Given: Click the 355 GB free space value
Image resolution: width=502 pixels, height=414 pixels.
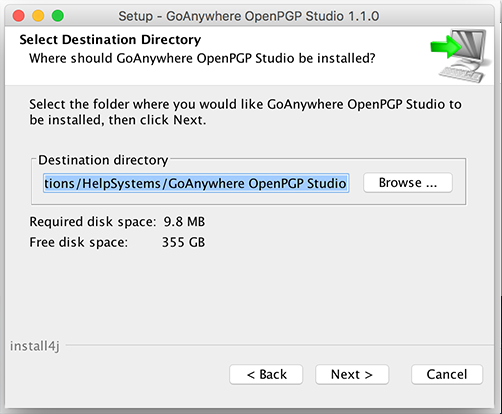Looking at the screenshot, I should point(183,242).
